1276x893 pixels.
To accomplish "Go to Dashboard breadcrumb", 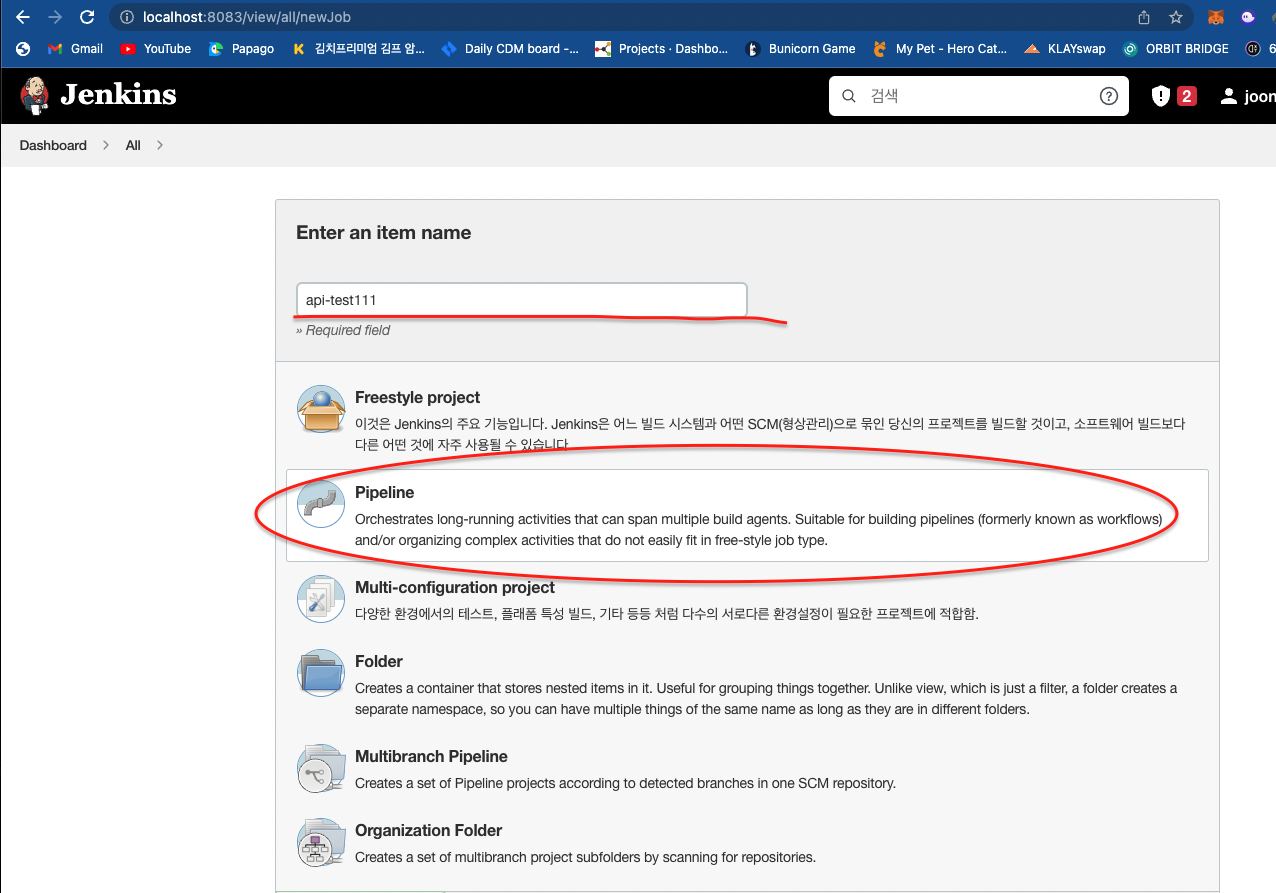I will (x=53, y=145).
